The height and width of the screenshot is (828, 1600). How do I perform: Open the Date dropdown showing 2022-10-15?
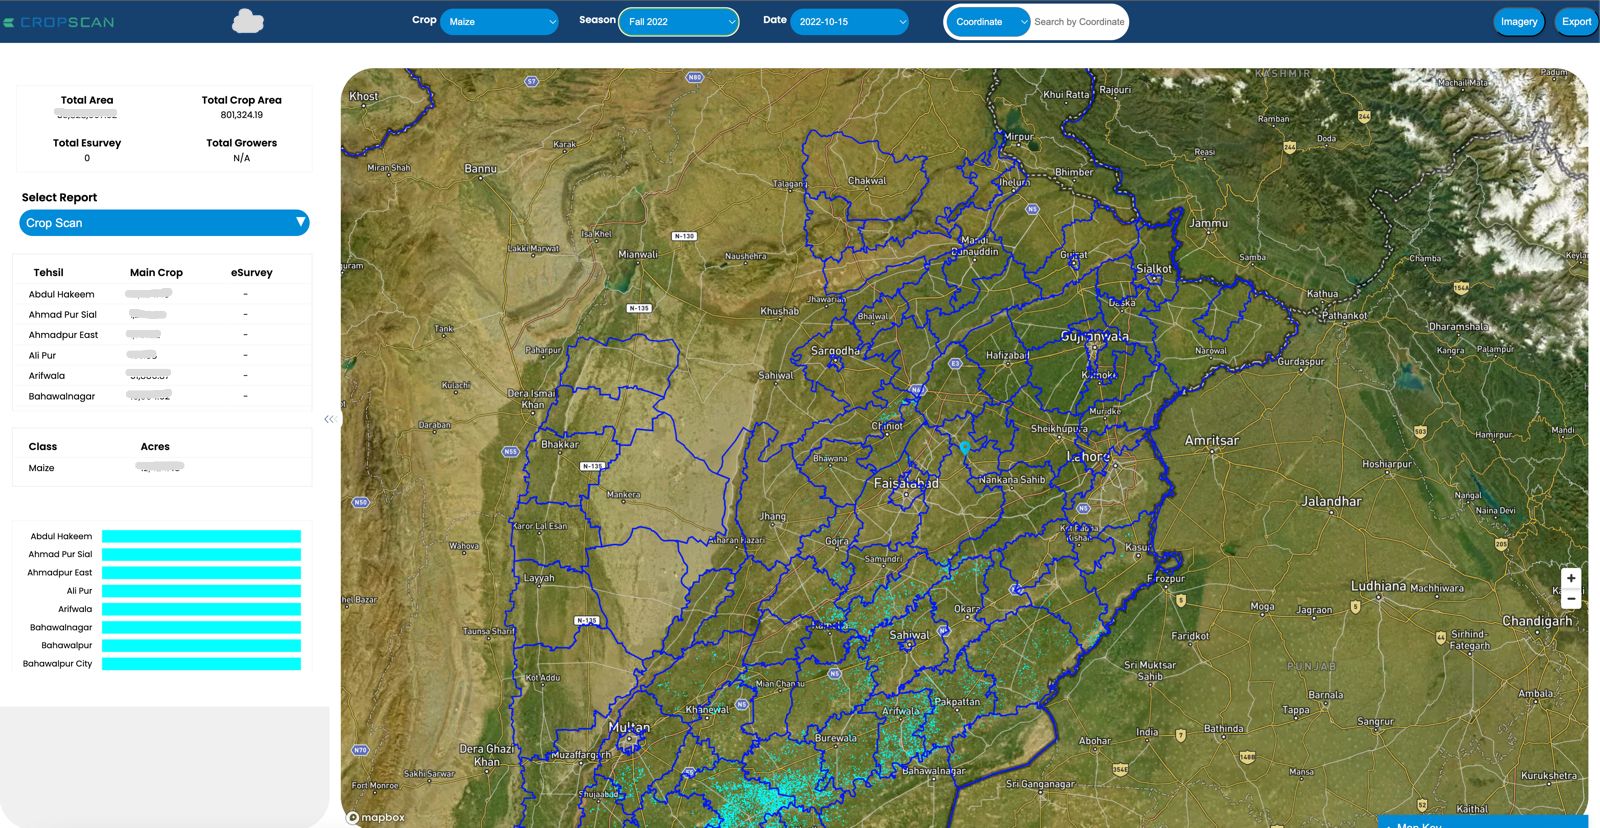(849, 21)
